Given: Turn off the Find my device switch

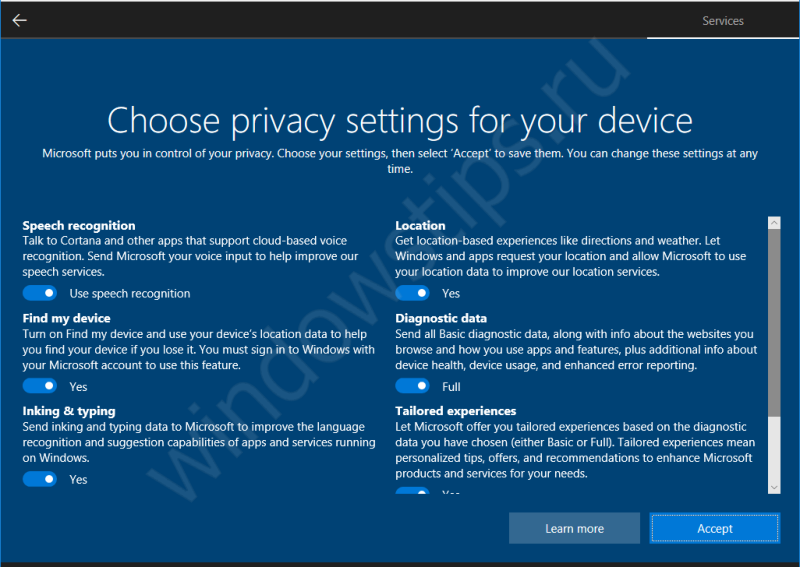Looking at the screenshot, I should (40, 386).
